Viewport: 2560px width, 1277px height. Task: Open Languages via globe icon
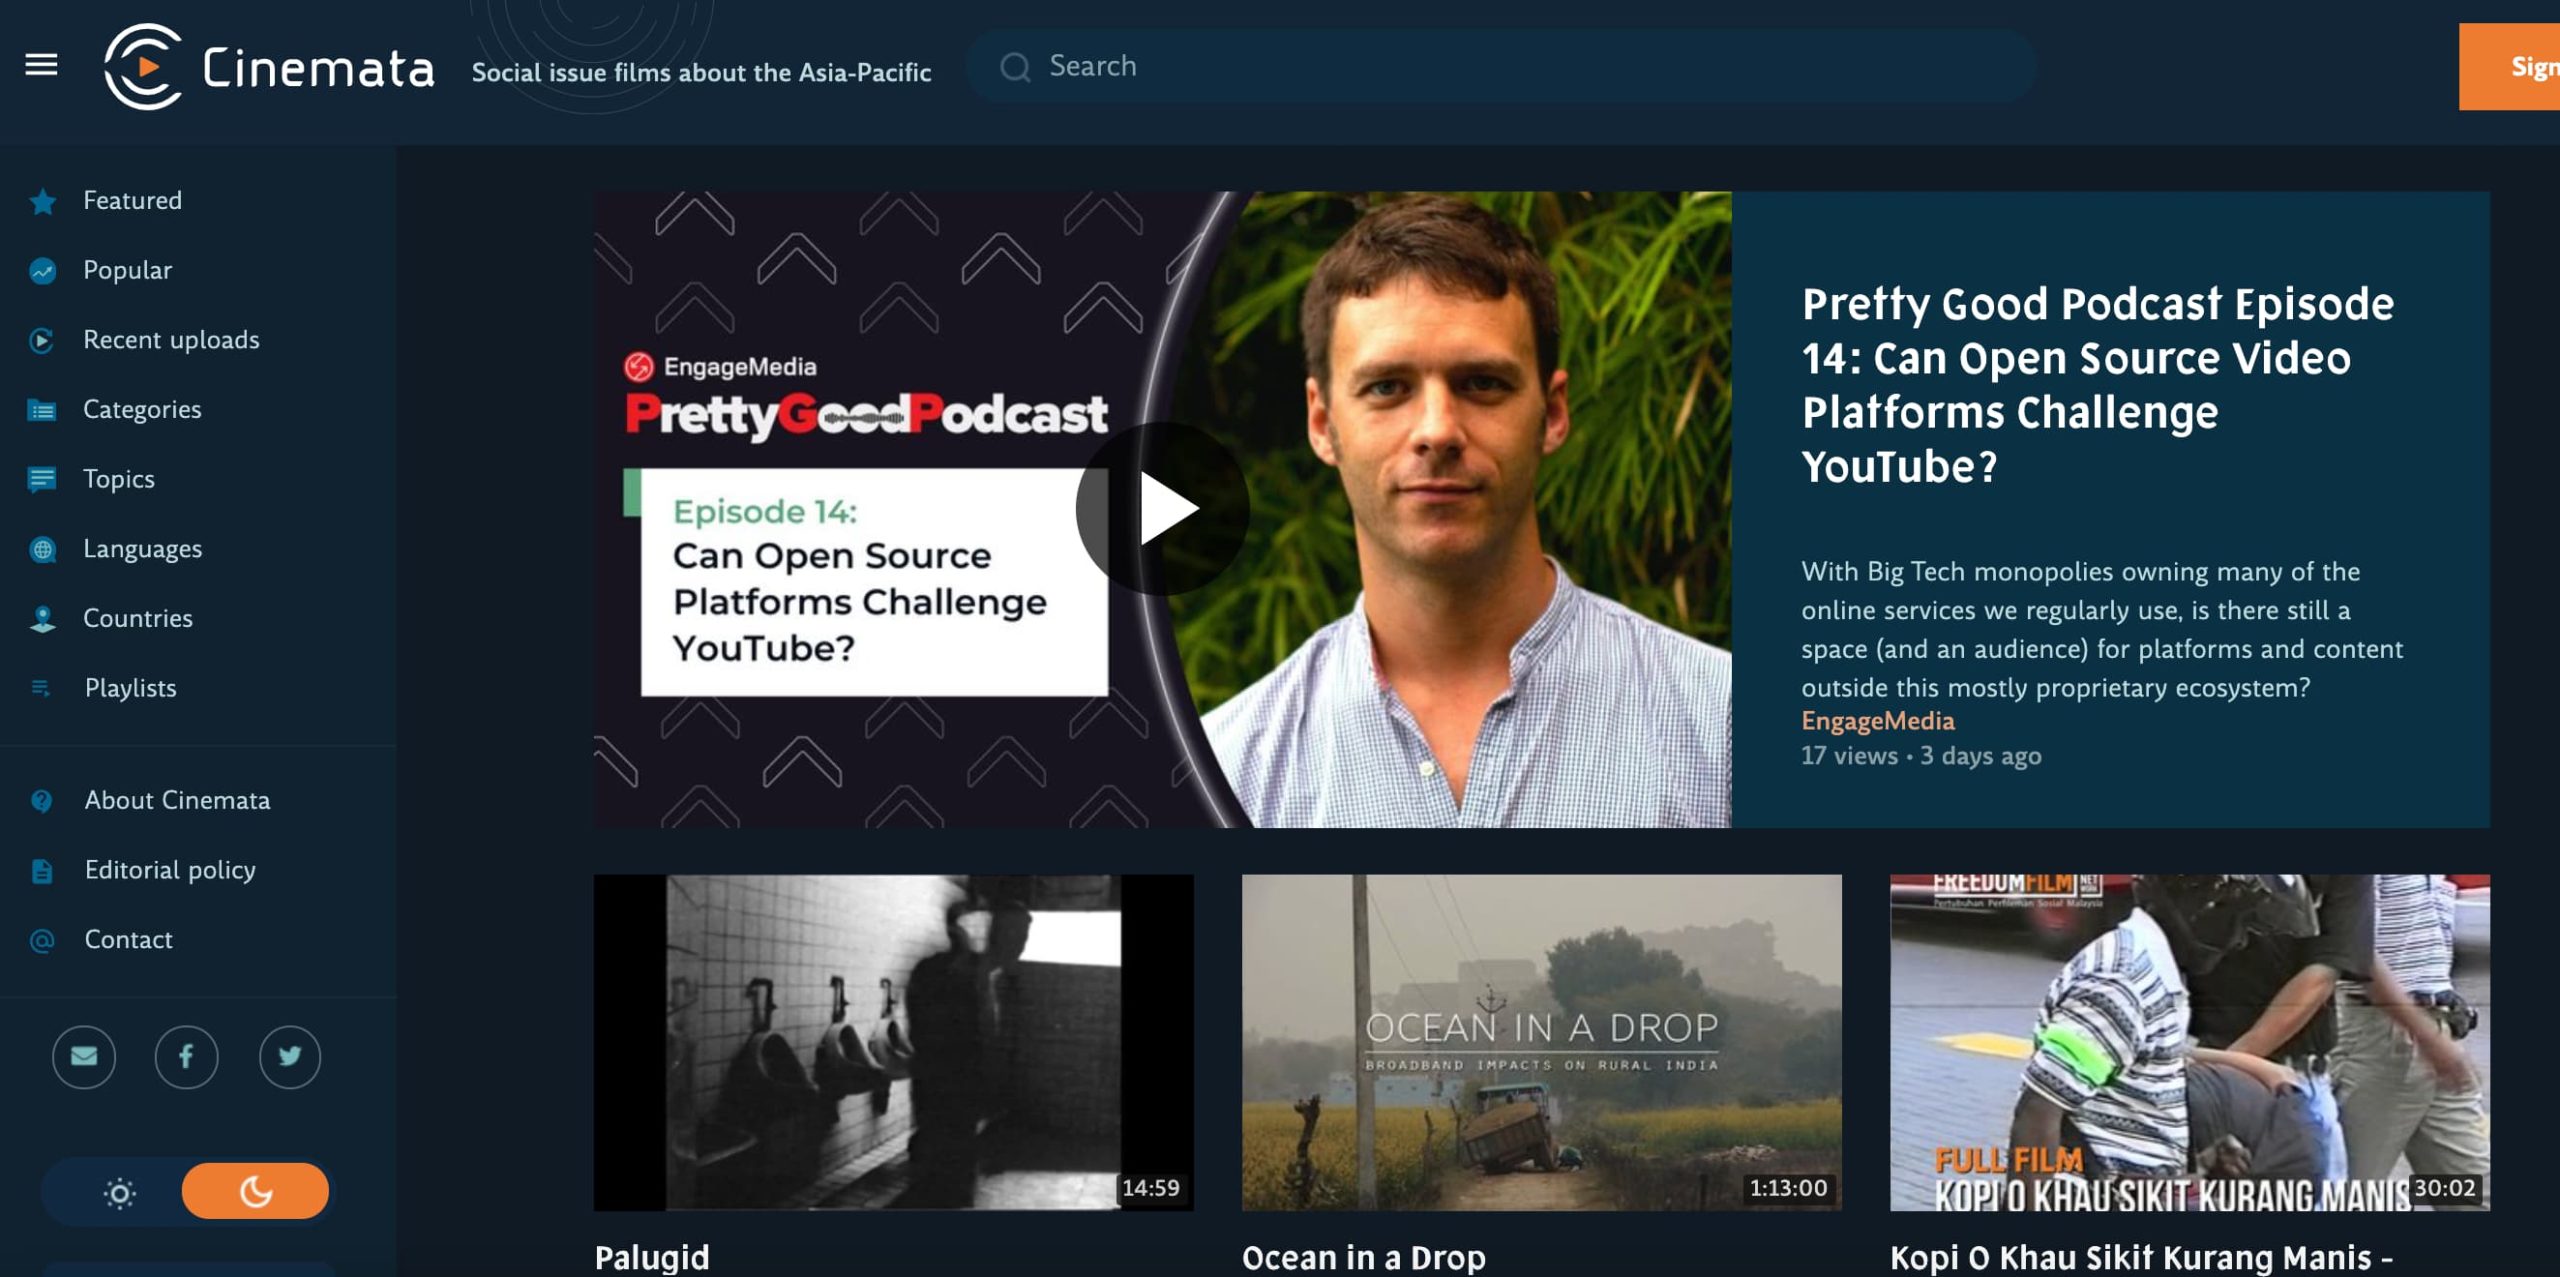click(41, 547)
